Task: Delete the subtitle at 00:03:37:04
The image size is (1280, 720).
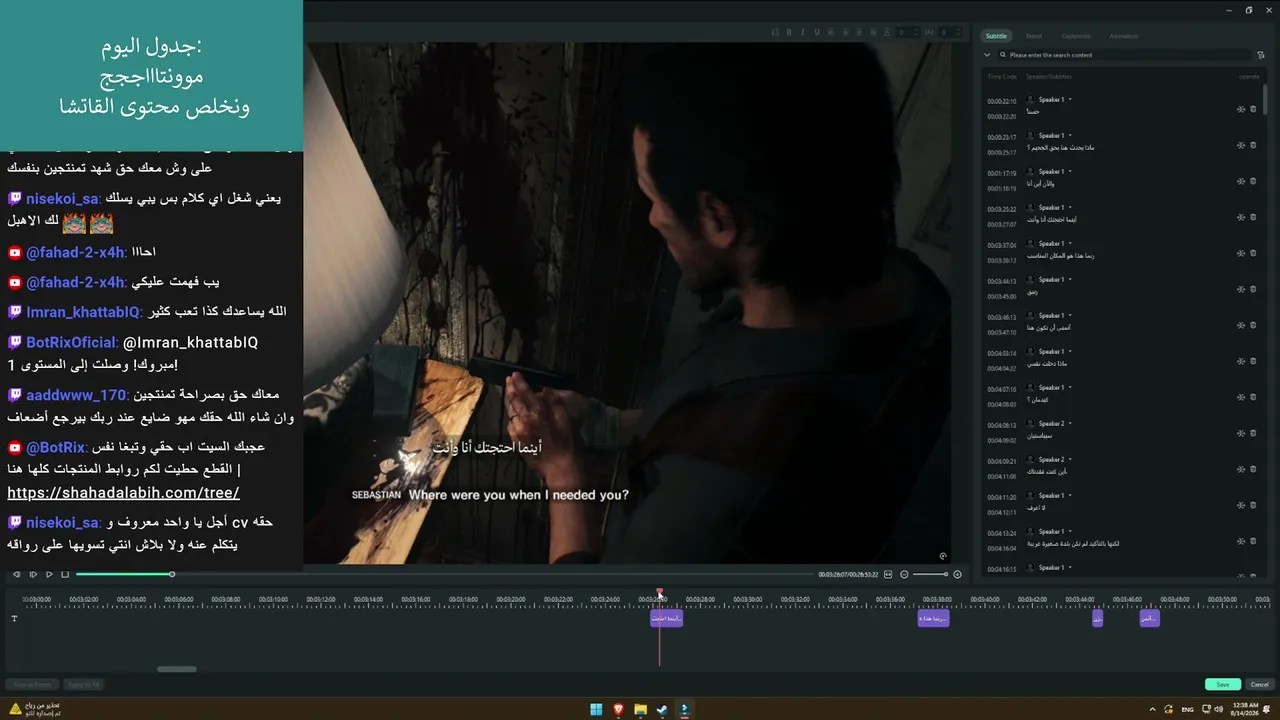Action: click(x=1253, y=253)
